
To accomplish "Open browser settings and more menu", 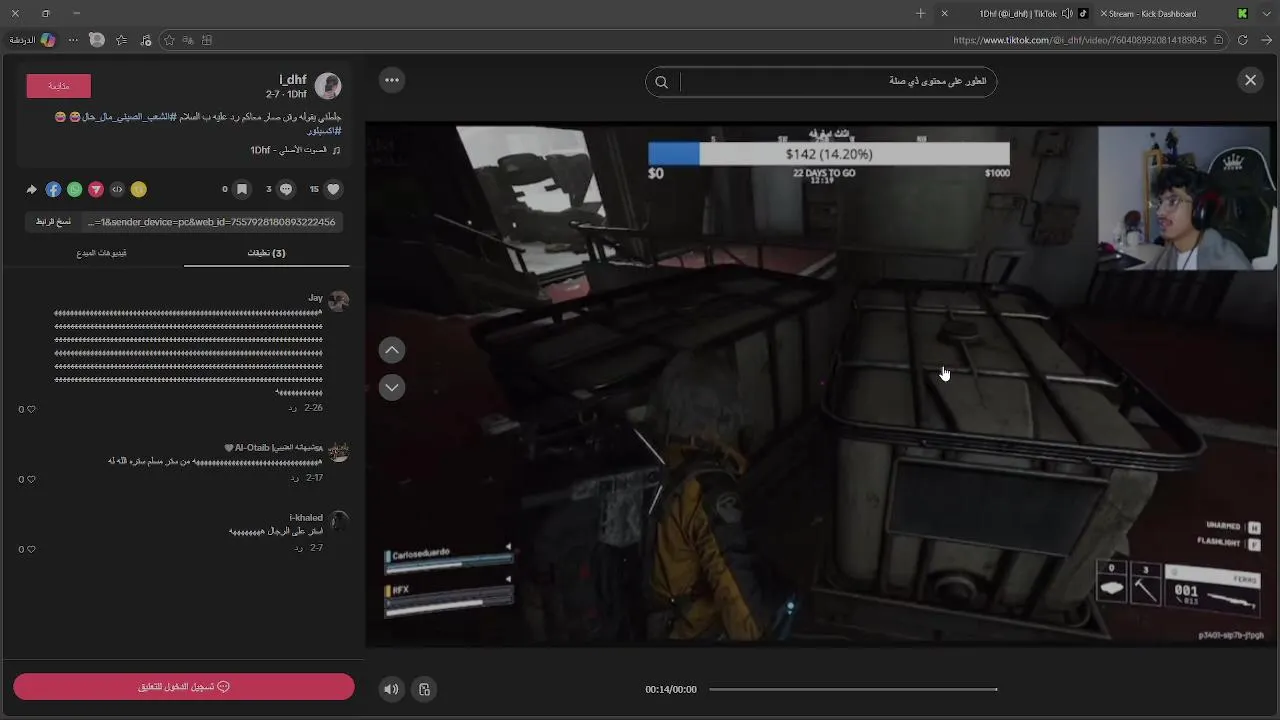I will (x=72, y=40).
